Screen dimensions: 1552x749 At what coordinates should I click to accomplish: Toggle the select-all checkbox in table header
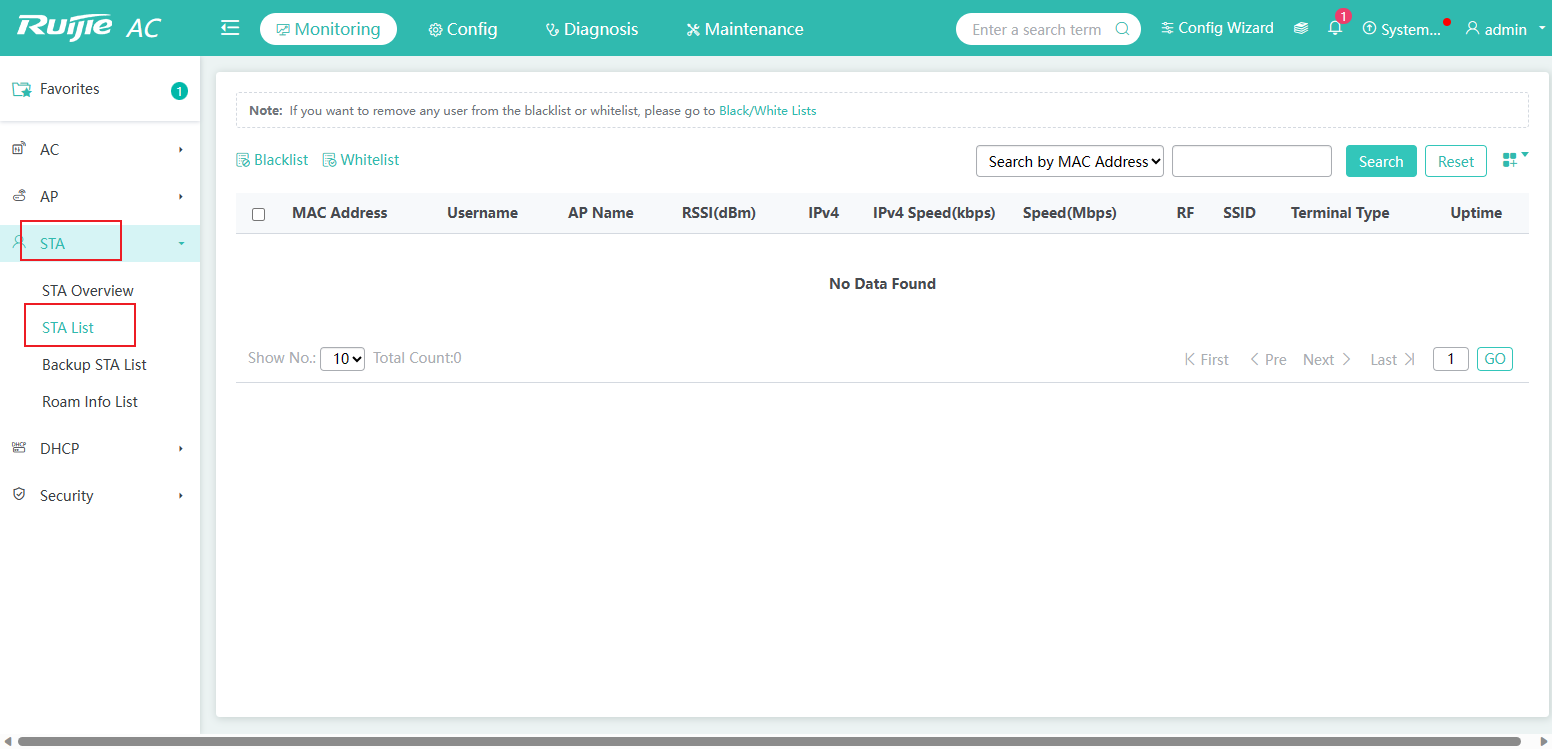pyautogui.click(x=259, y=214)
